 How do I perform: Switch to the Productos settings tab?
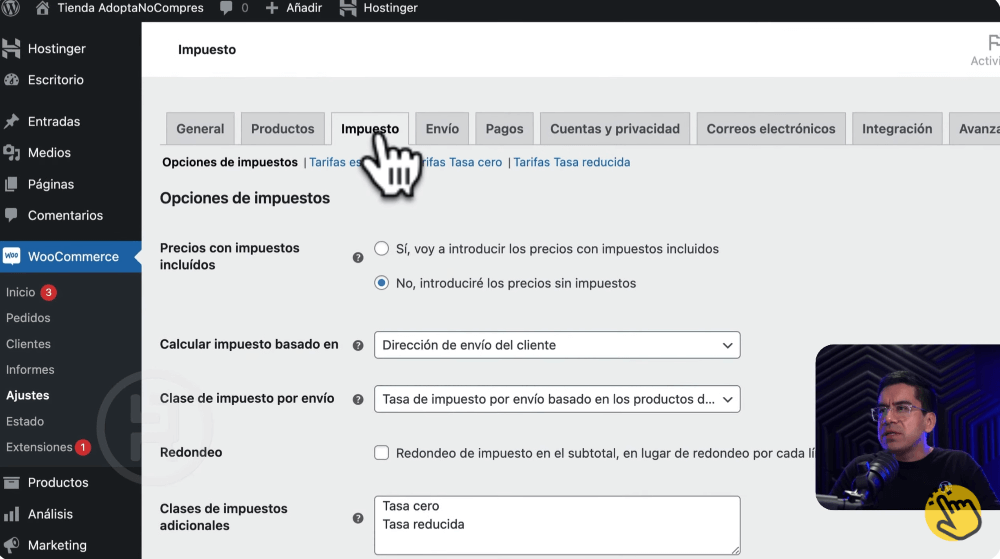pos(283,129)
